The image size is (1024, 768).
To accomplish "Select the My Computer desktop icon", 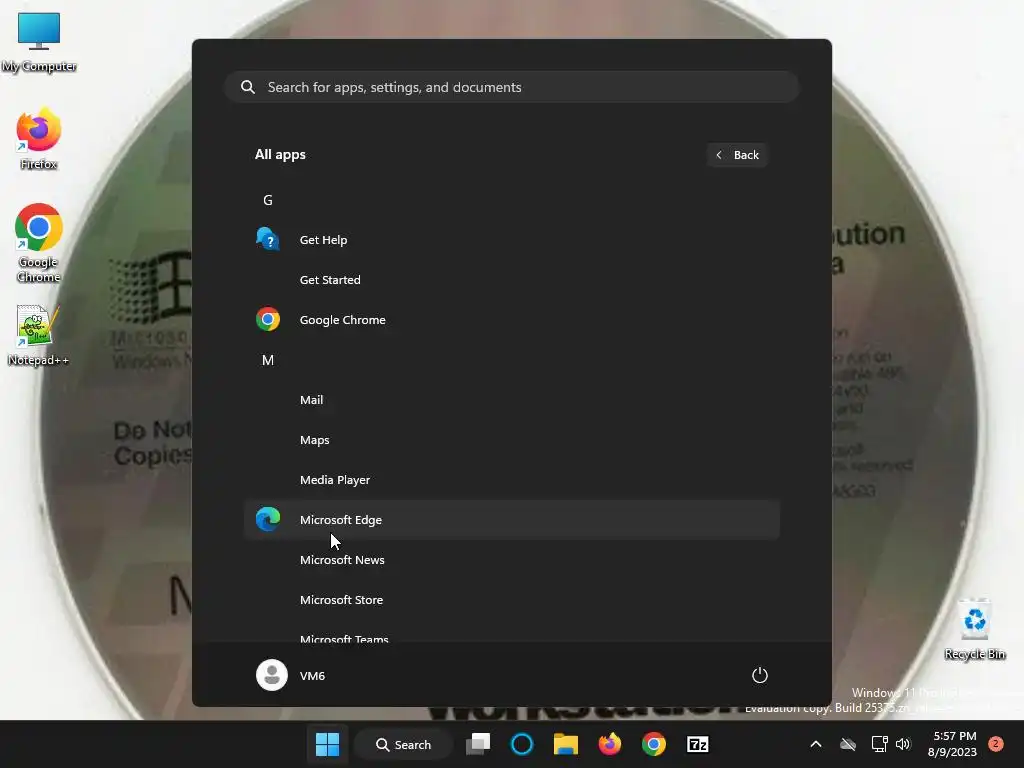I will (39, 42).
